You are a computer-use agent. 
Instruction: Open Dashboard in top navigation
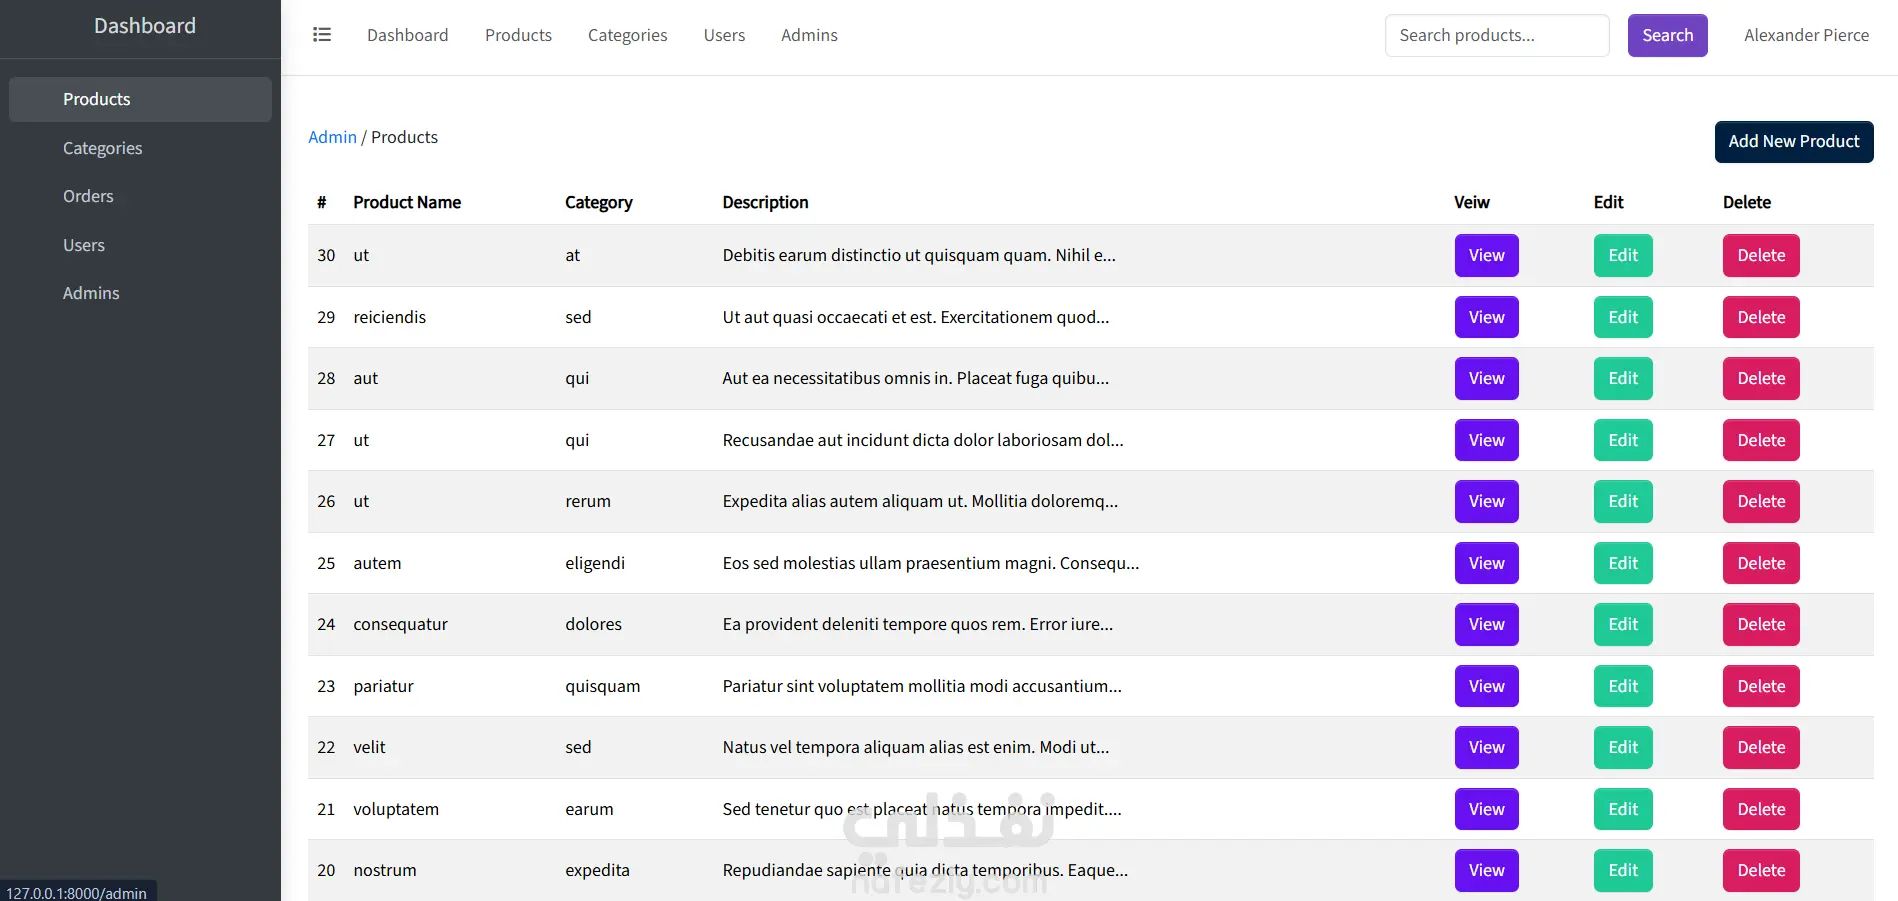(407, 35)
